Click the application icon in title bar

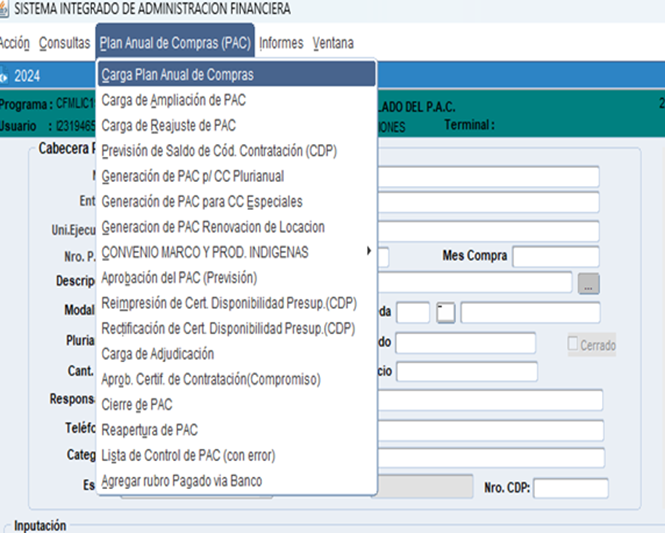point(5,10)
